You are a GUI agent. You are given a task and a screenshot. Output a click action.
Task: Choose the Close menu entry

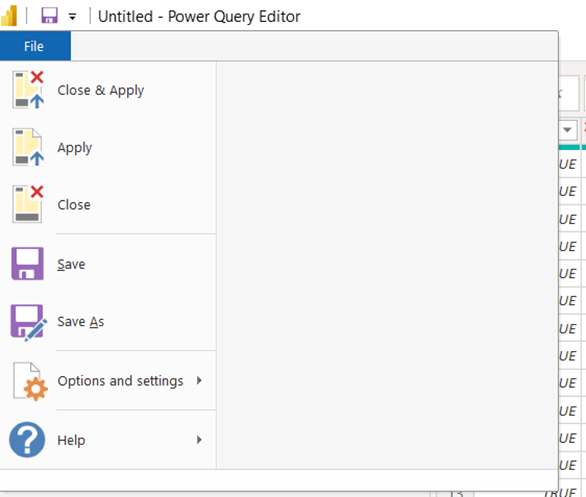coord(108,205)
